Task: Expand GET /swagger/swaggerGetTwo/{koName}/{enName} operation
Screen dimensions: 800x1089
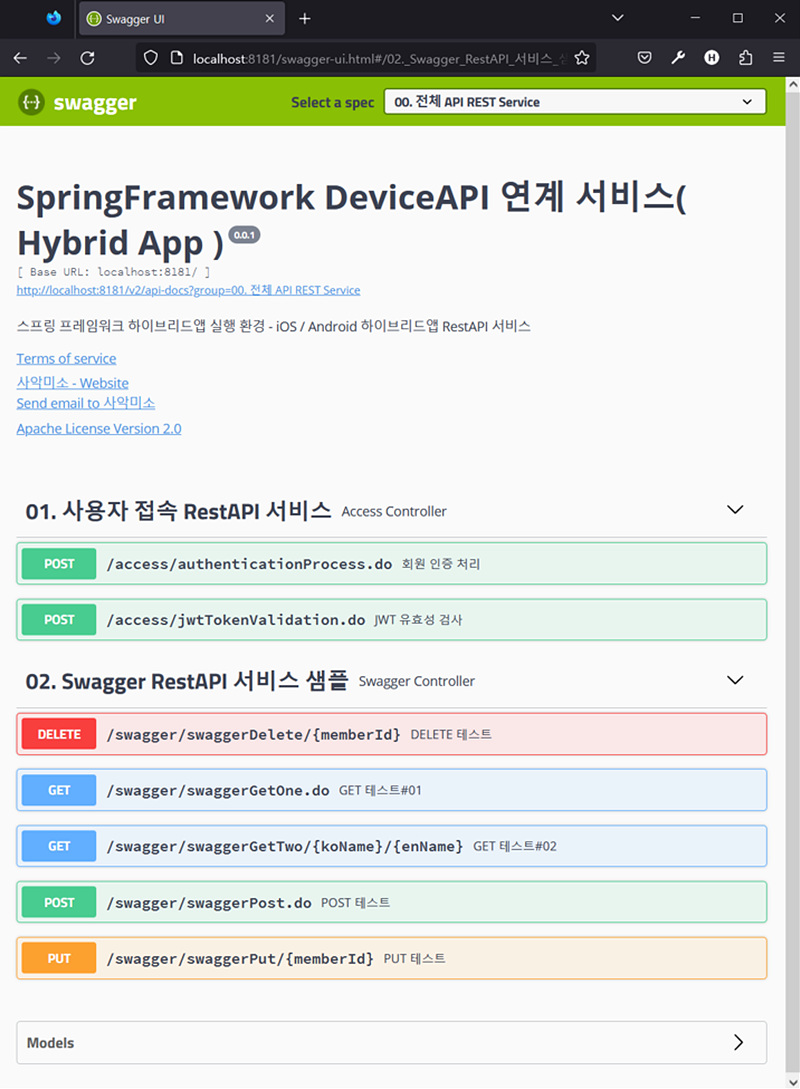Action: pyautogui.click(x=392, y=846)
